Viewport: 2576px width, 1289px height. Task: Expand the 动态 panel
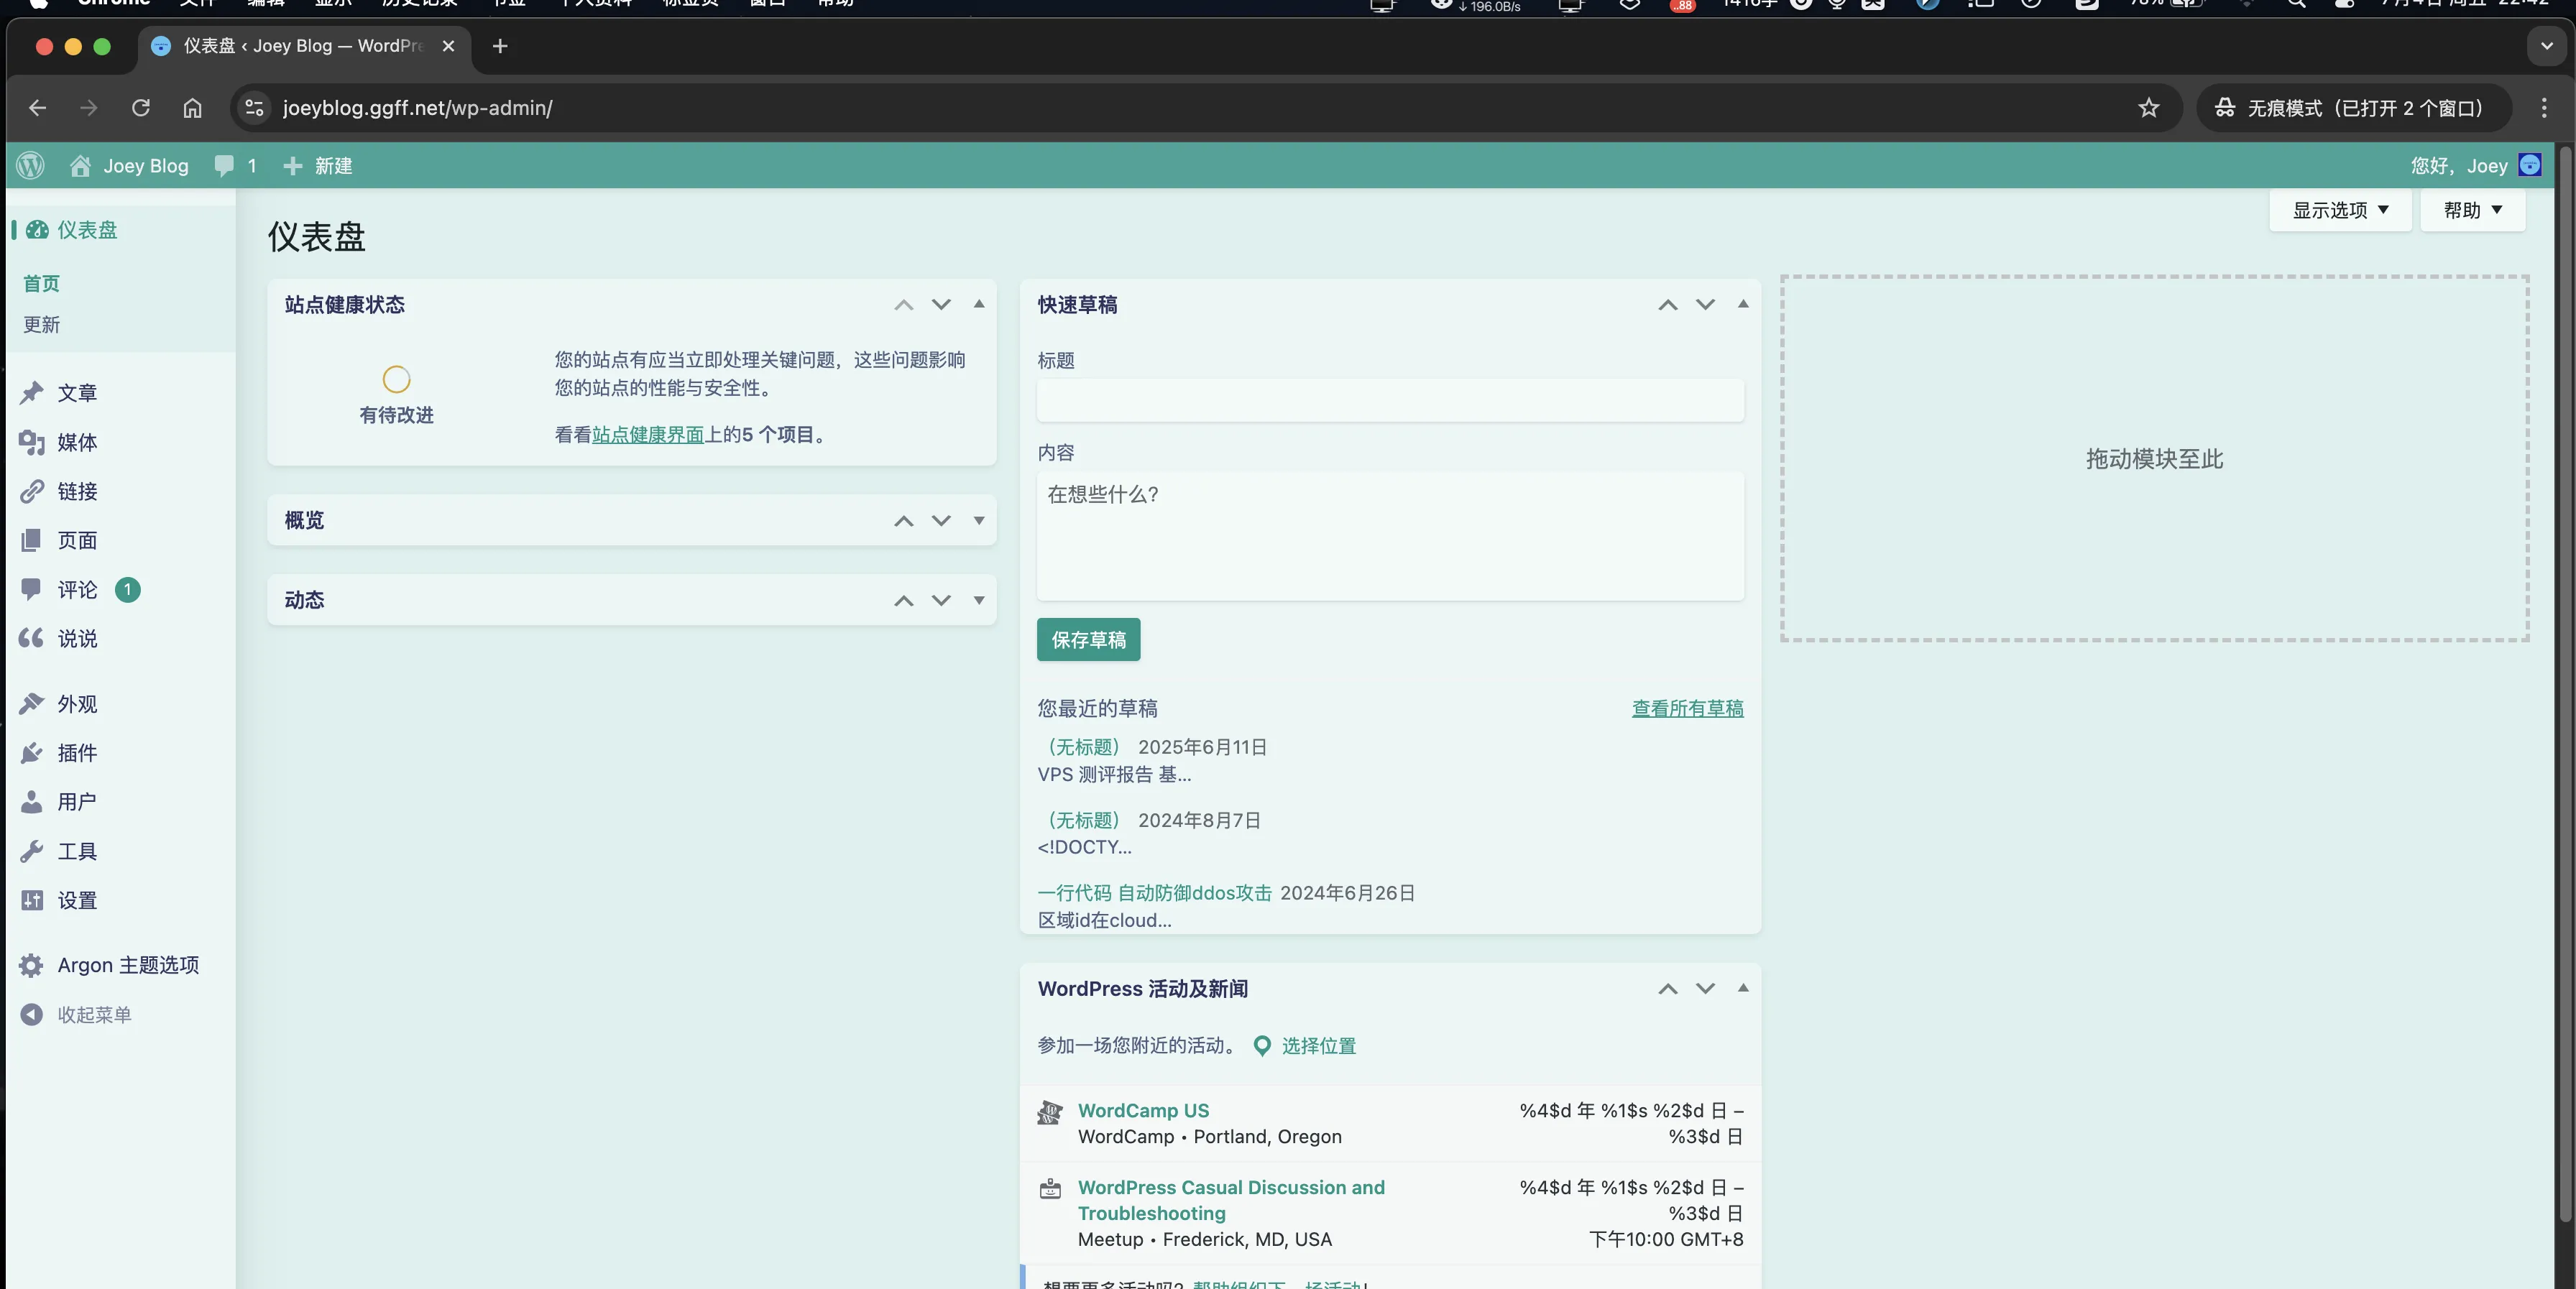pos(979,600)
